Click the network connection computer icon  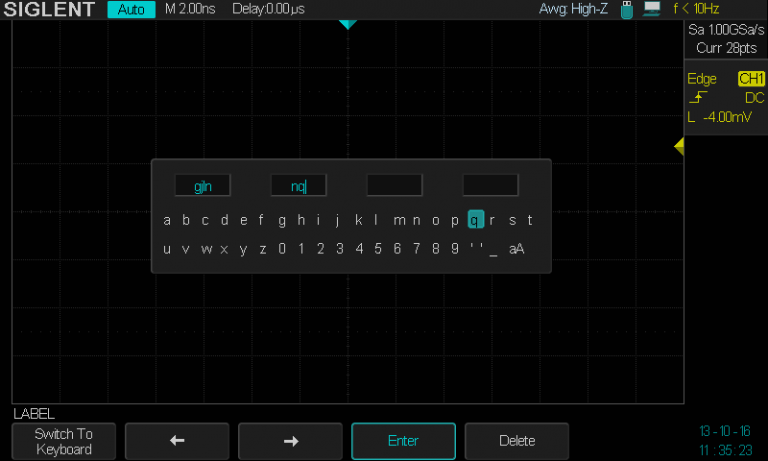click(x=652, y=9)
